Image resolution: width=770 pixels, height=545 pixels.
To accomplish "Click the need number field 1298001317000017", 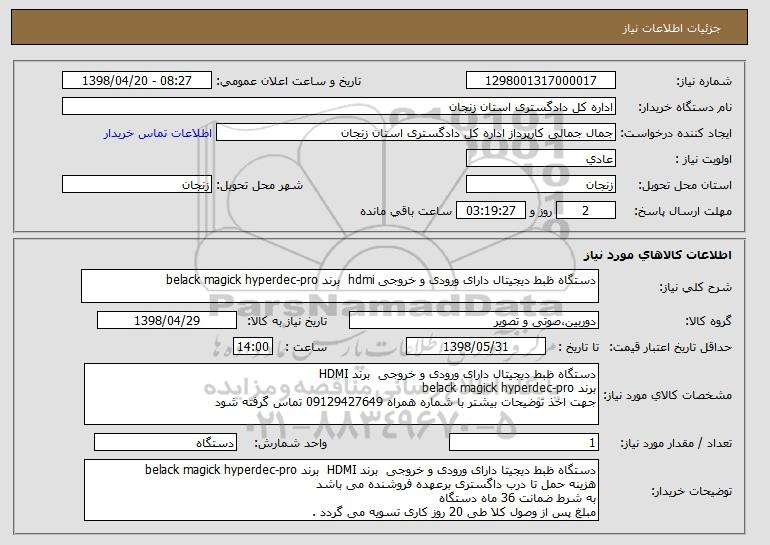I will [541, 81].
